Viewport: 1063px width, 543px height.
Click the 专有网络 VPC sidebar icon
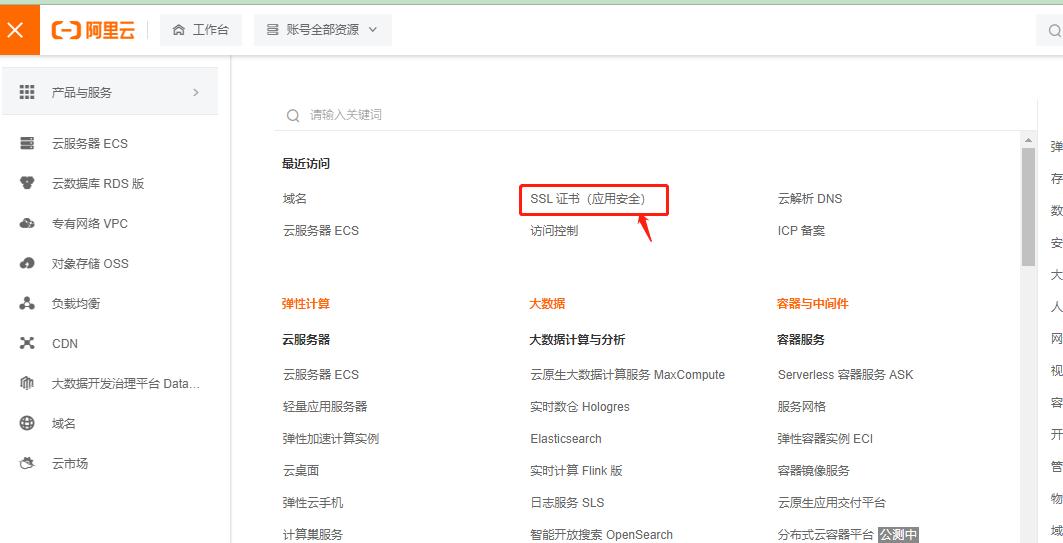click(x=27, y=223)
